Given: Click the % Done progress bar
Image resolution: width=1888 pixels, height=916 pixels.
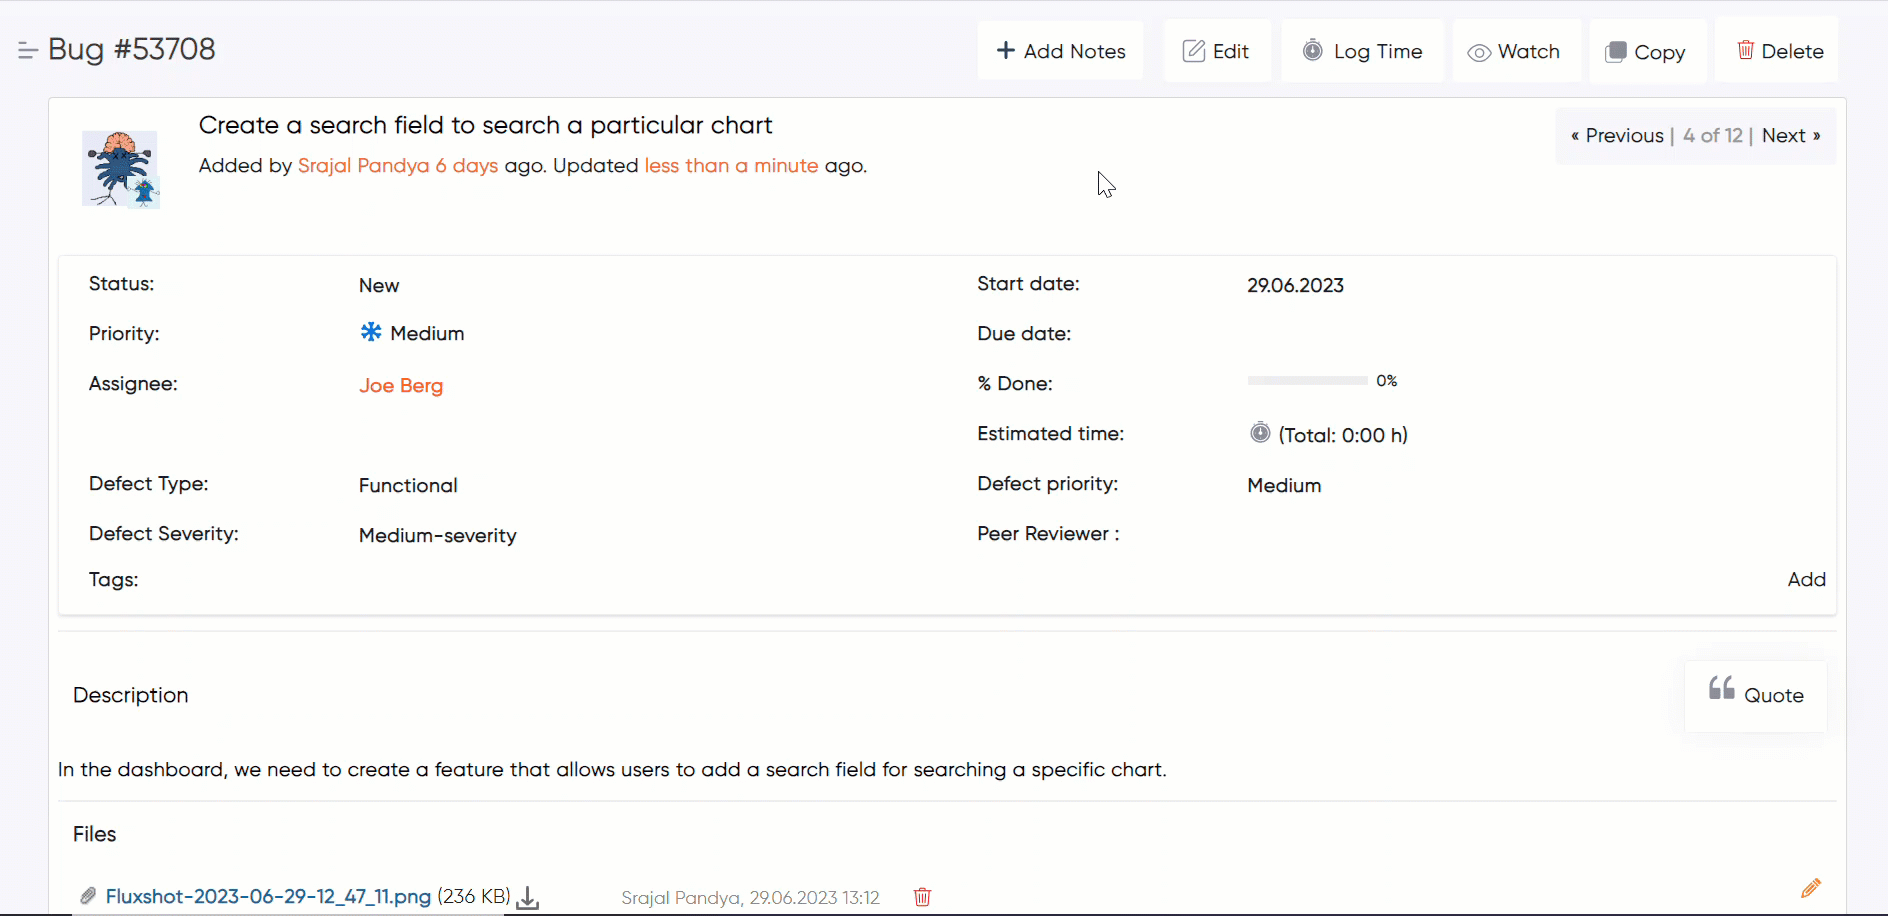Looking at the screenshot, I should pyautogui.click(x=1307, y=381).
